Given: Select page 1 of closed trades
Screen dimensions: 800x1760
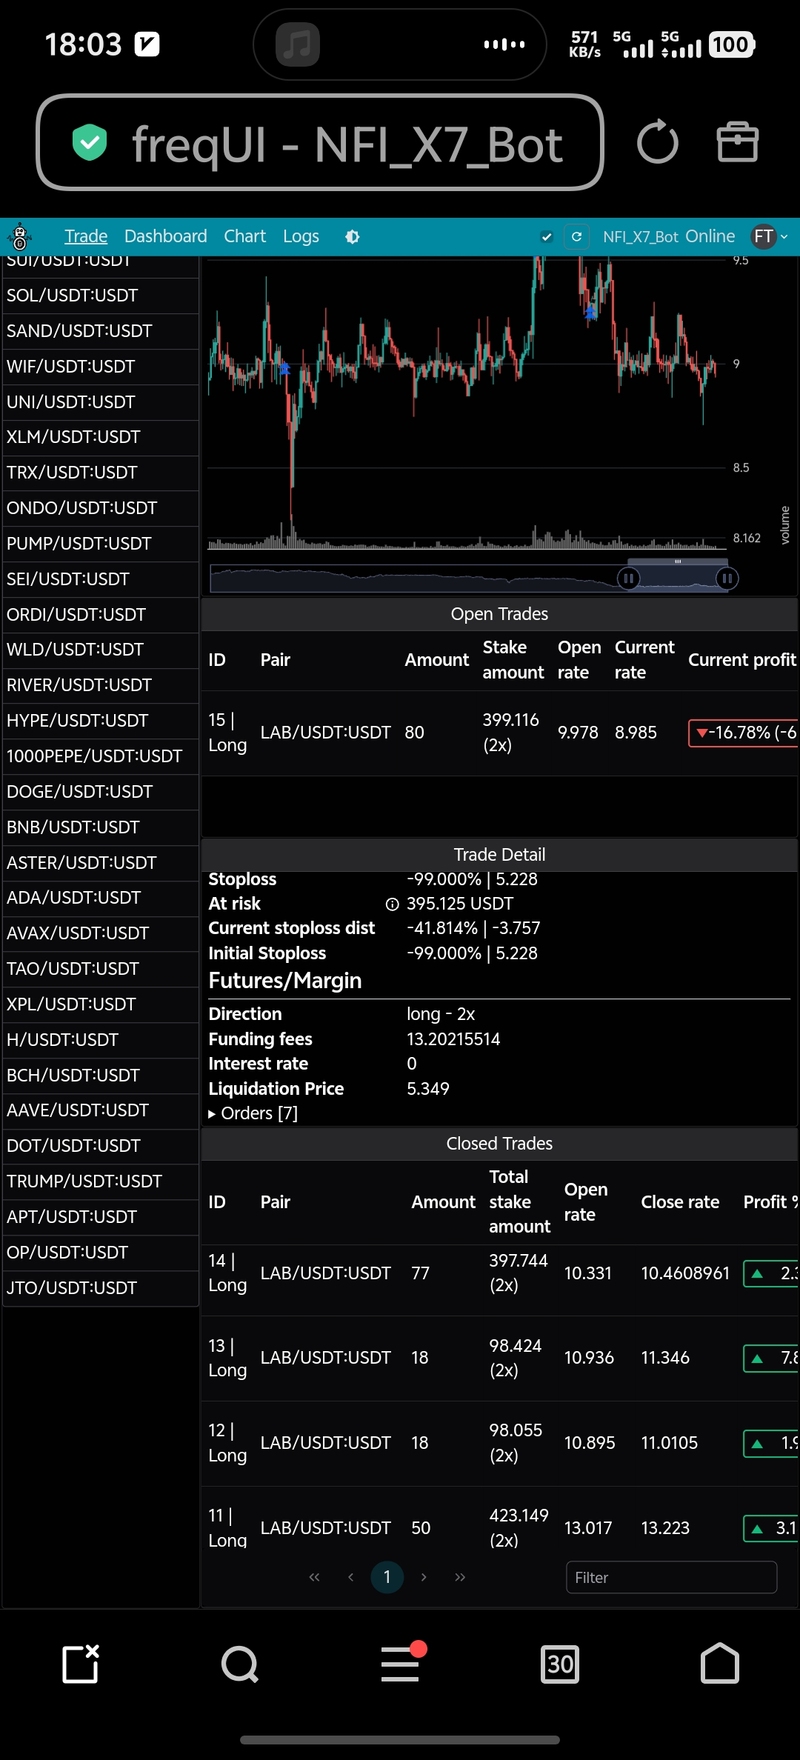Looking at the screenshot, I should click(387, 1577).
